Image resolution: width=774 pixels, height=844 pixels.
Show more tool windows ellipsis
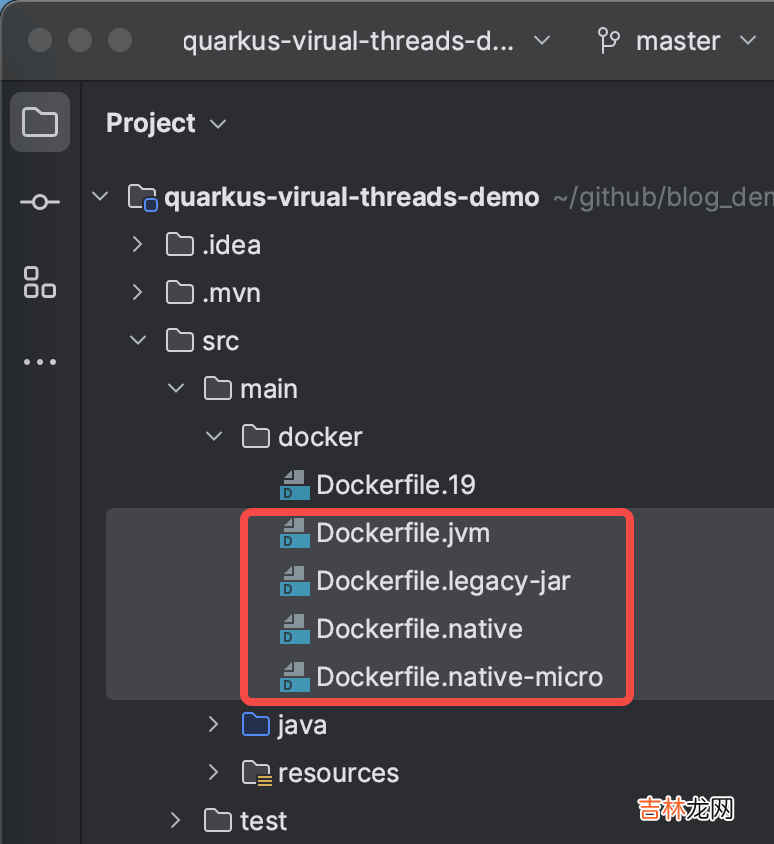40,362
